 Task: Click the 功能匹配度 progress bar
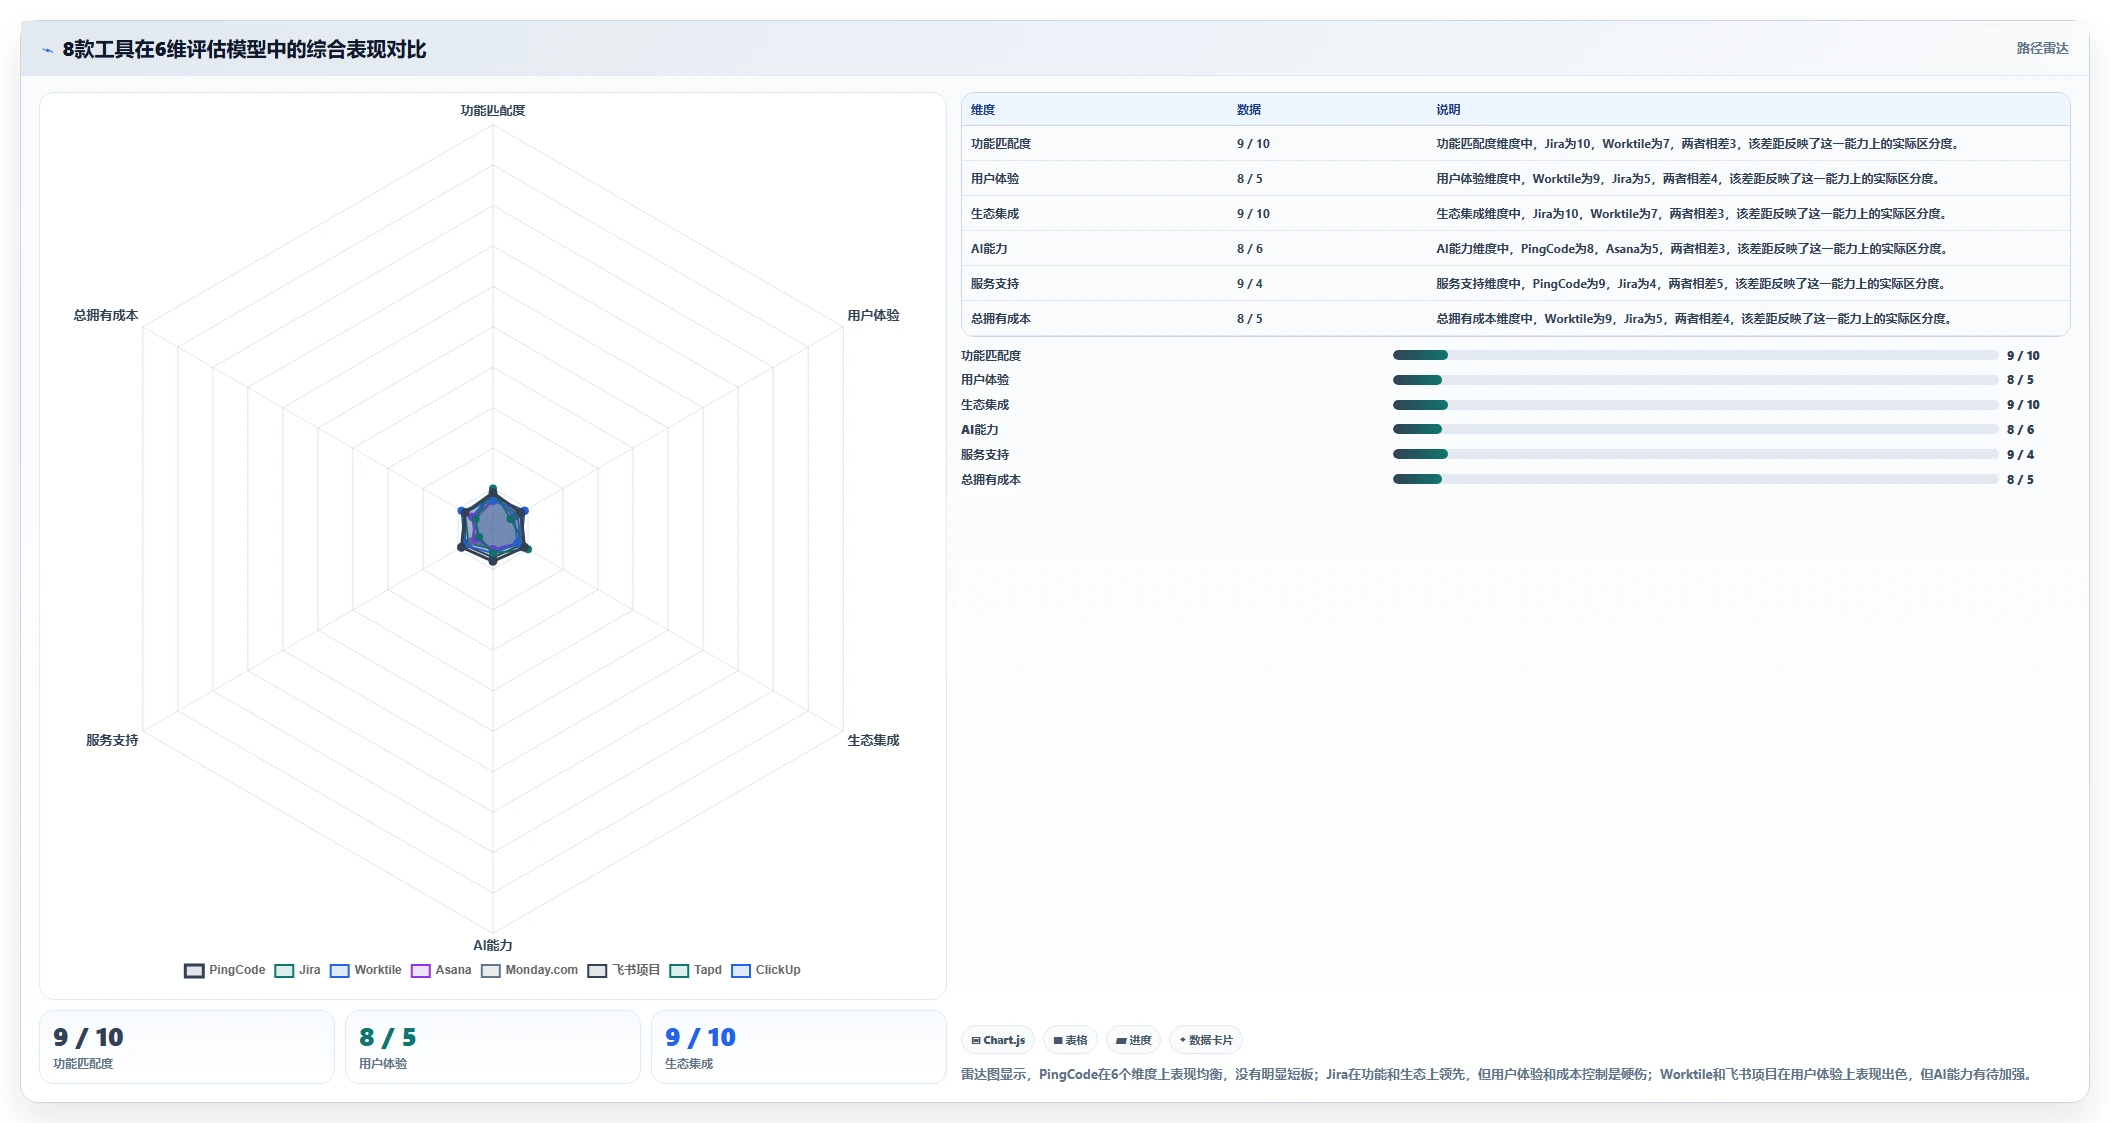click(1695, 355)
